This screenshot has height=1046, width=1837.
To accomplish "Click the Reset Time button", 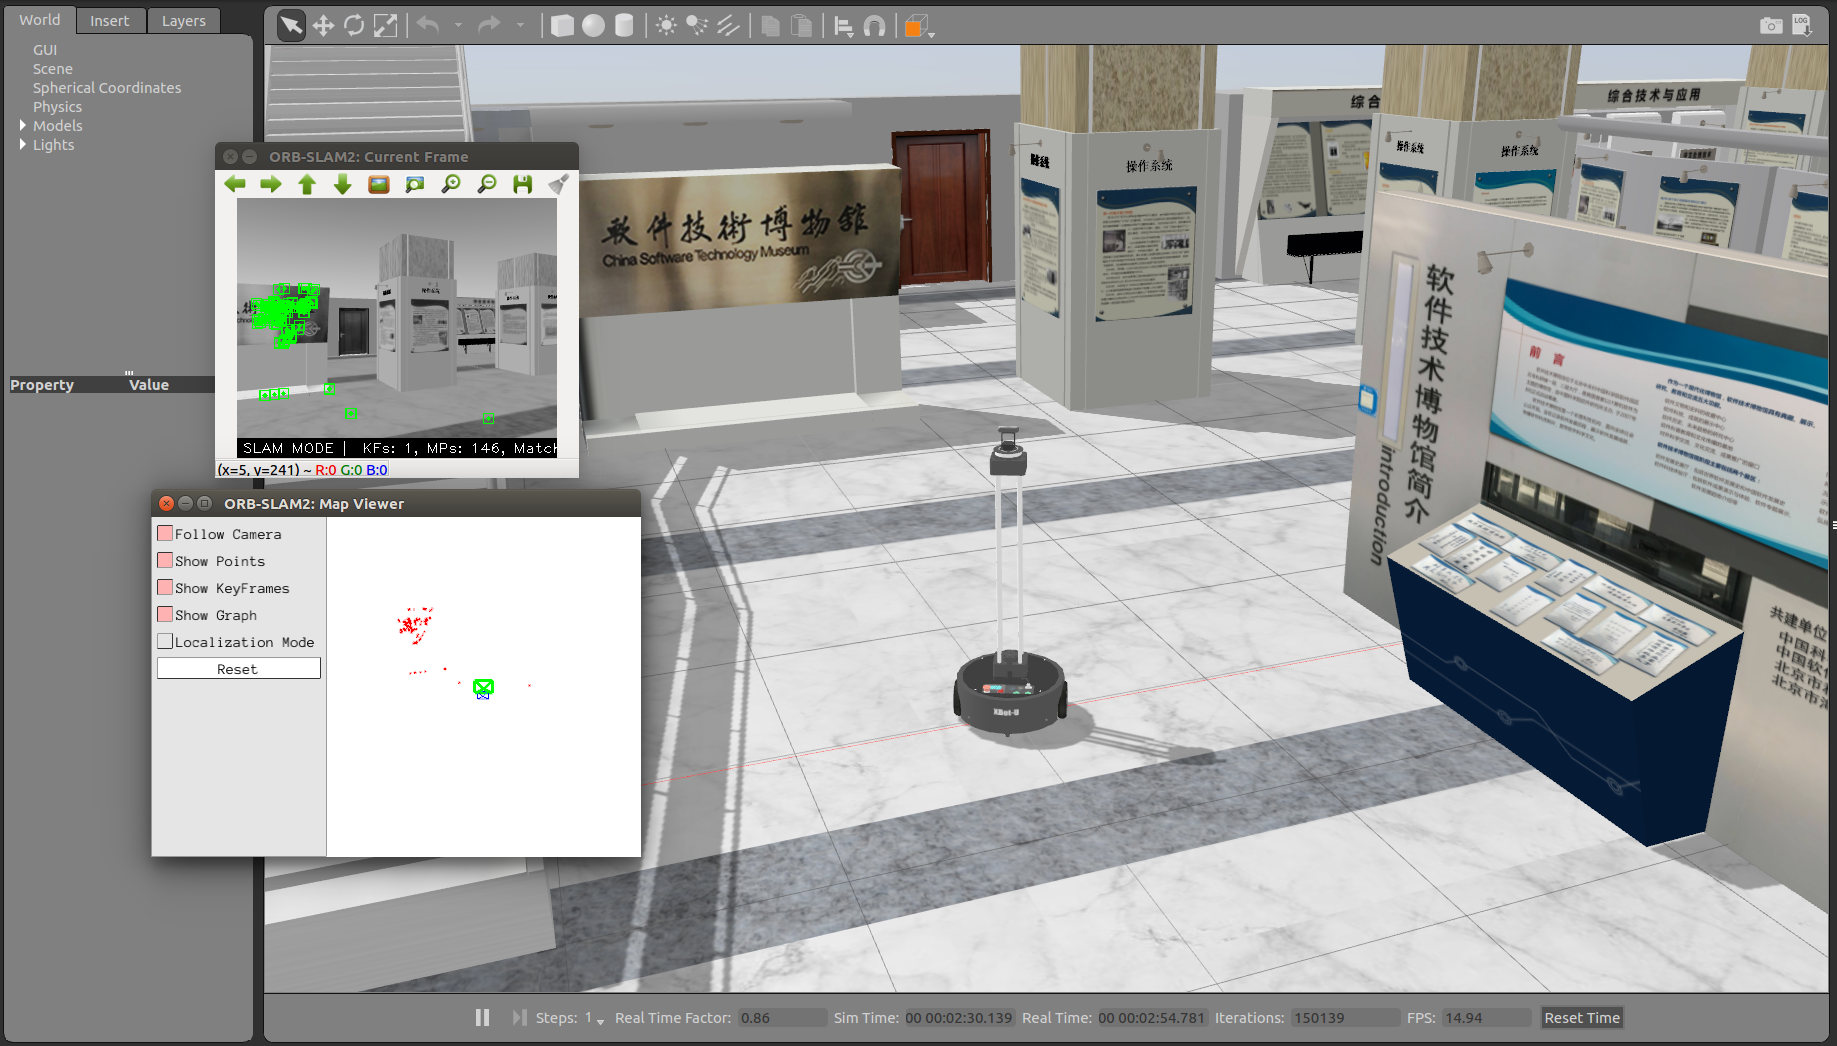I will point(1581,1017).
